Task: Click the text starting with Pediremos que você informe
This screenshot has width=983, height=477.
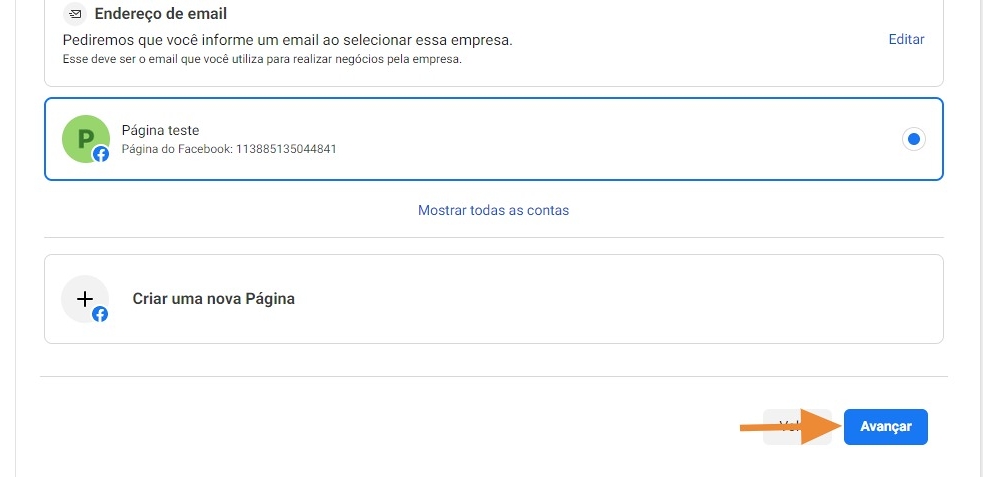Action: coord(287,40)
